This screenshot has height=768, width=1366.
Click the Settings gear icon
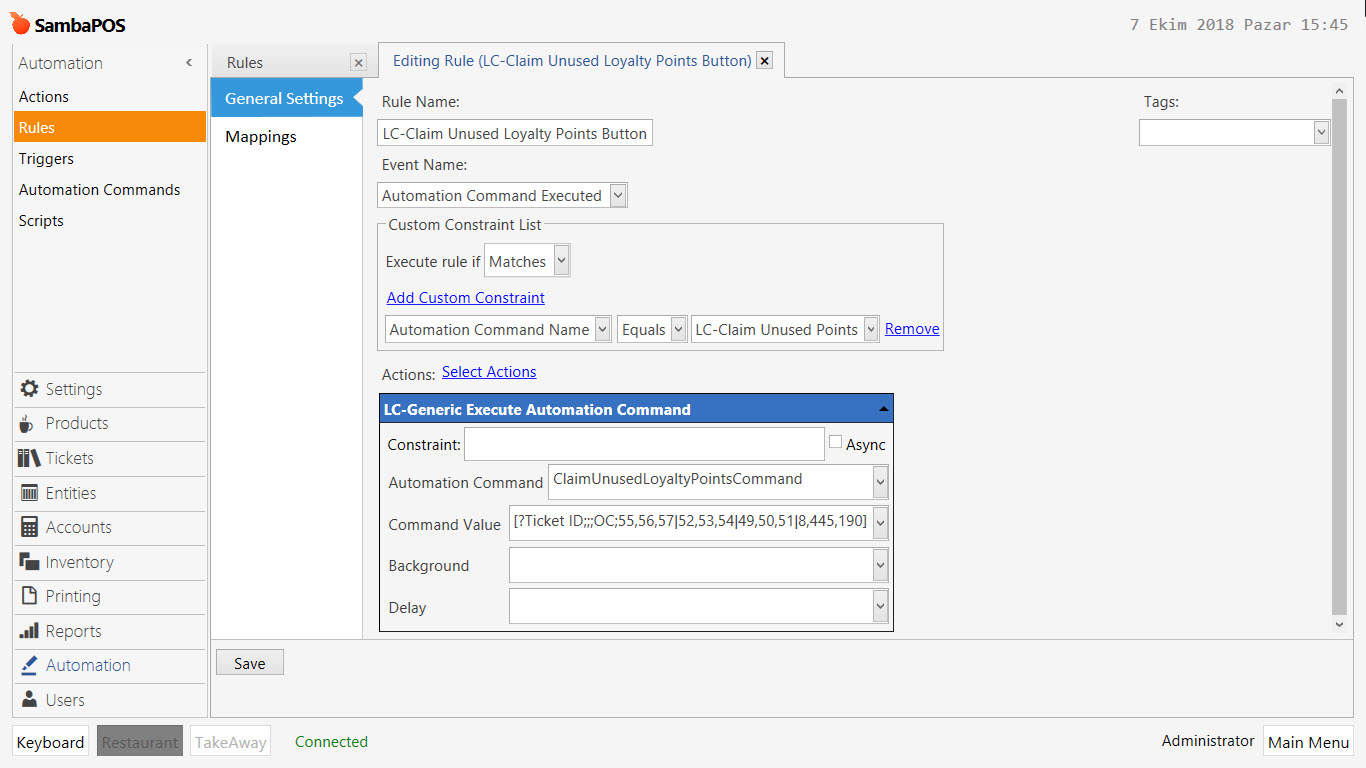pyautogui.click(x=29, y=389)
